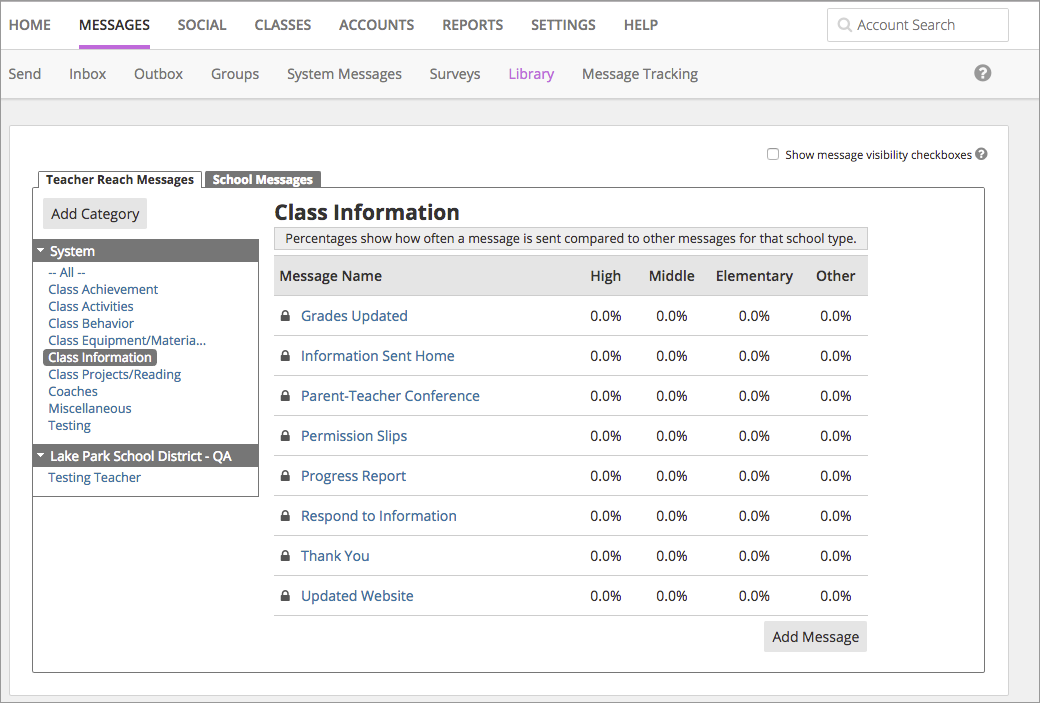Click the Add Message button

click(815, 636)
